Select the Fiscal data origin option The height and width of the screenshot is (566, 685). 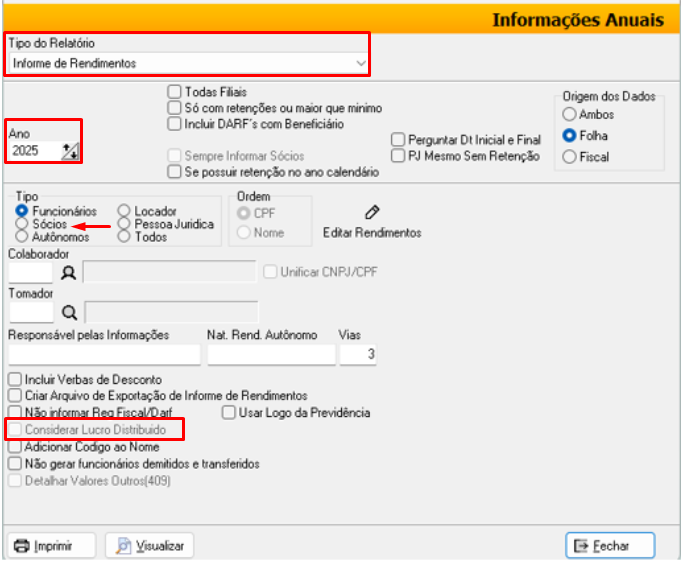tap(569, 157)
